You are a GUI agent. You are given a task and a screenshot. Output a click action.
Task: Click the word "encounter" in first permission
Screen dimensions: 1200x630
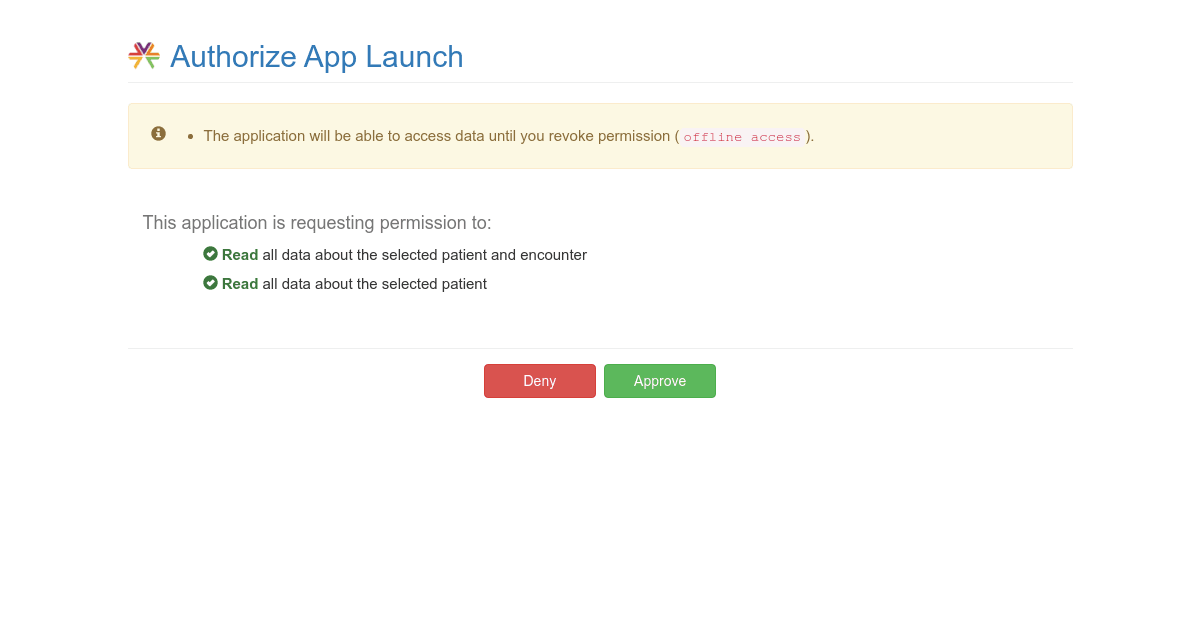pos(554,255)
